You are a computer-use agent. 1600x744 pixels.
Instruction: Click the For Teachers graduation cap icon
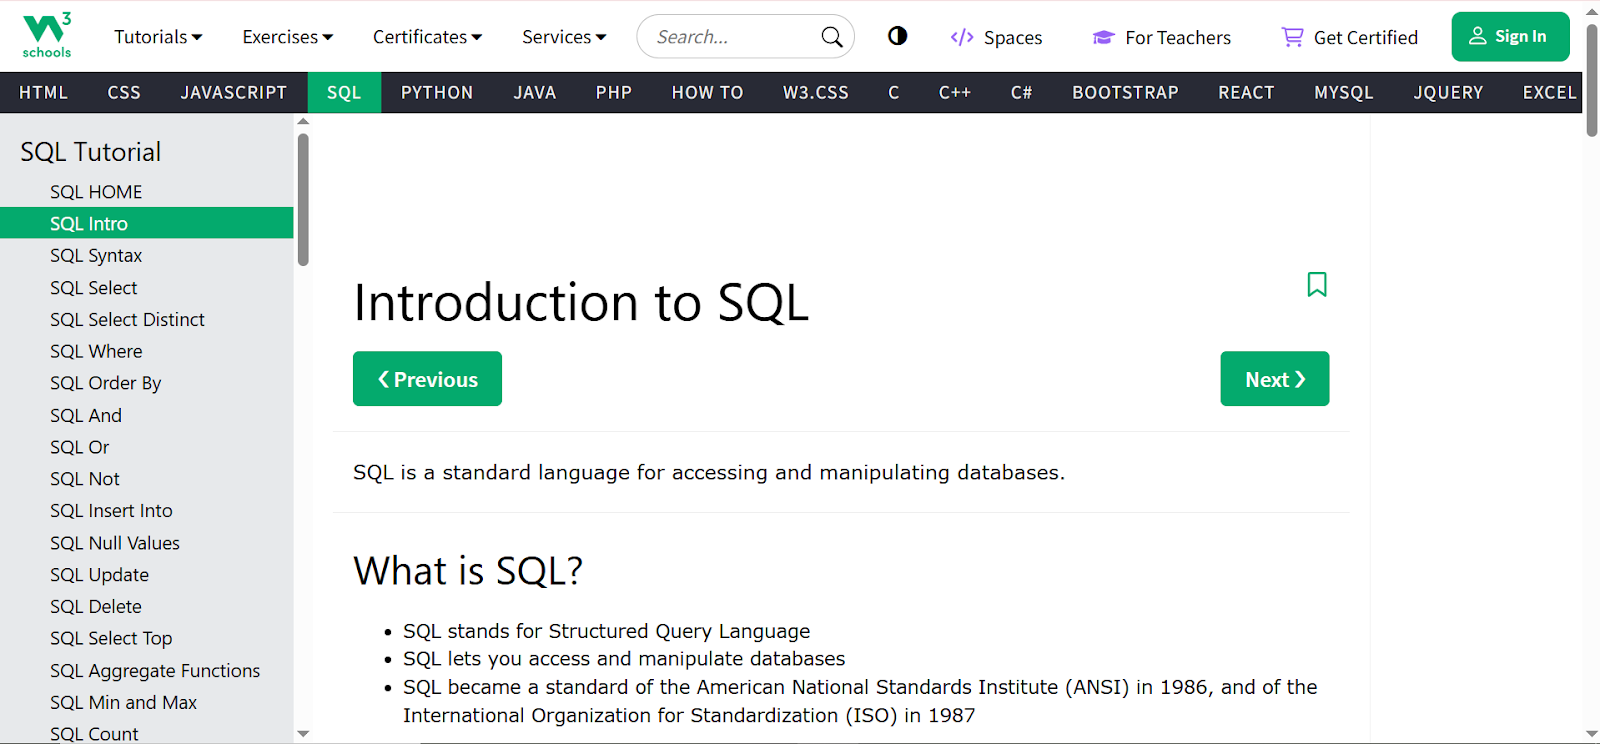click(x=1103, y=37)
